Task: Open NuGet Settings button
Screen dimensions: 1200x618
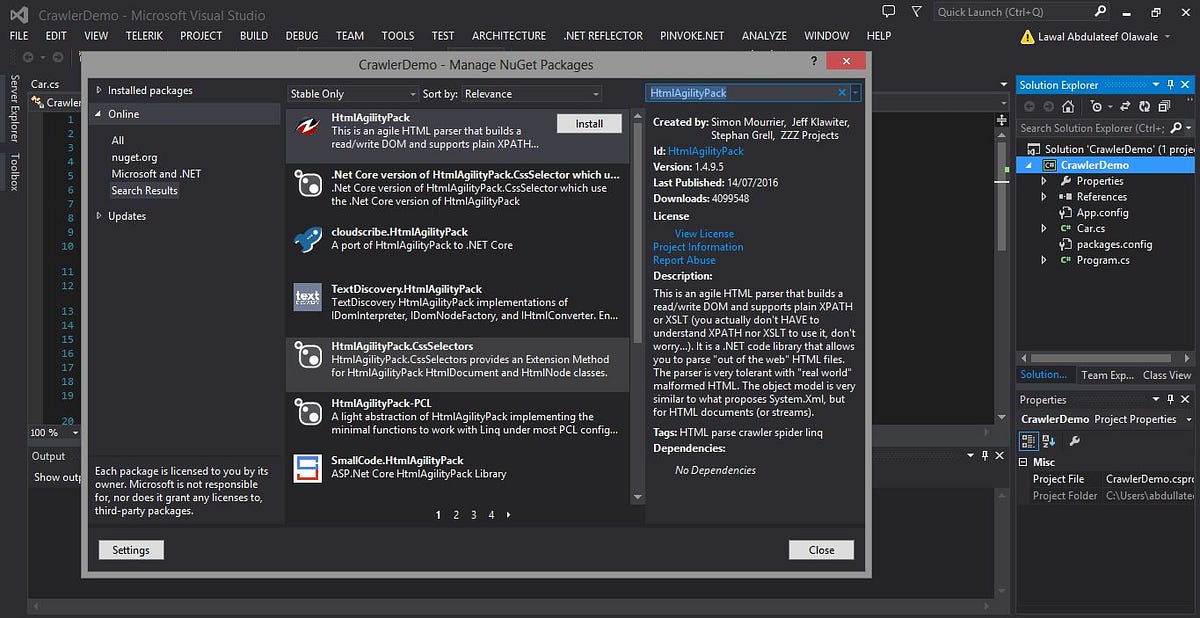Action: (131, 550)
